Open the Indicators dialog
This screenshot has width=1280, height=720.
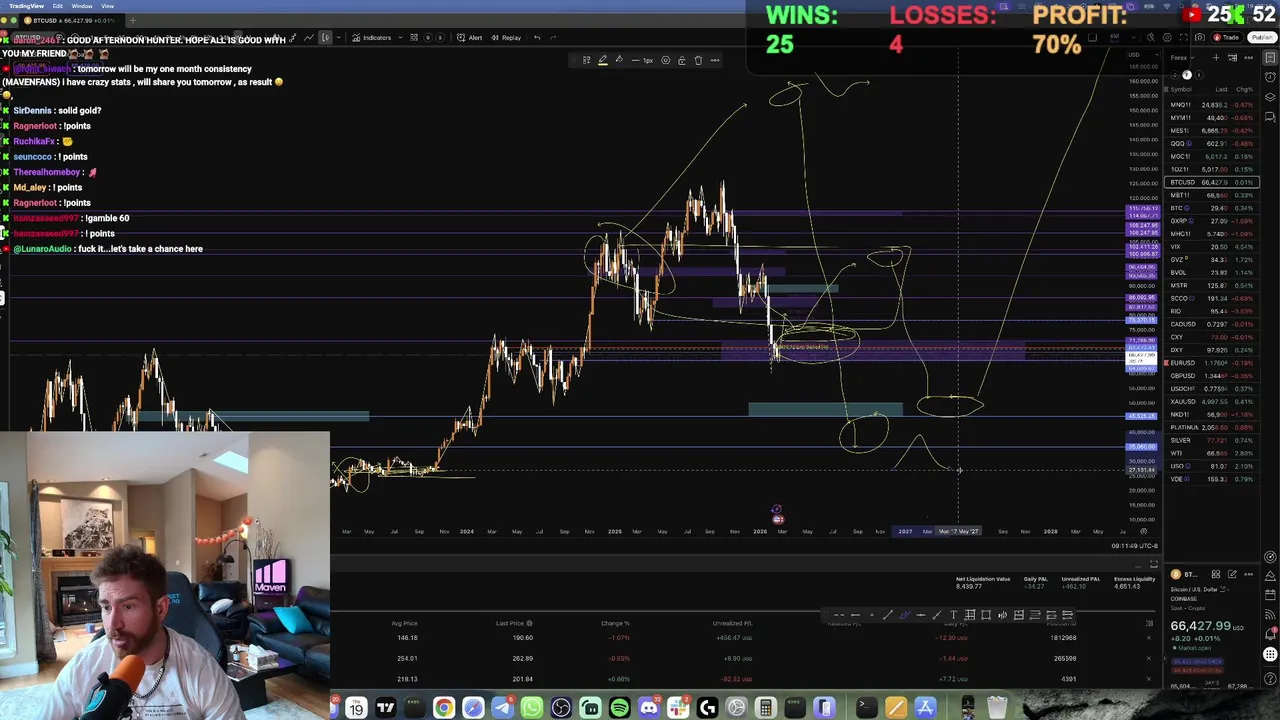point(372,37)
